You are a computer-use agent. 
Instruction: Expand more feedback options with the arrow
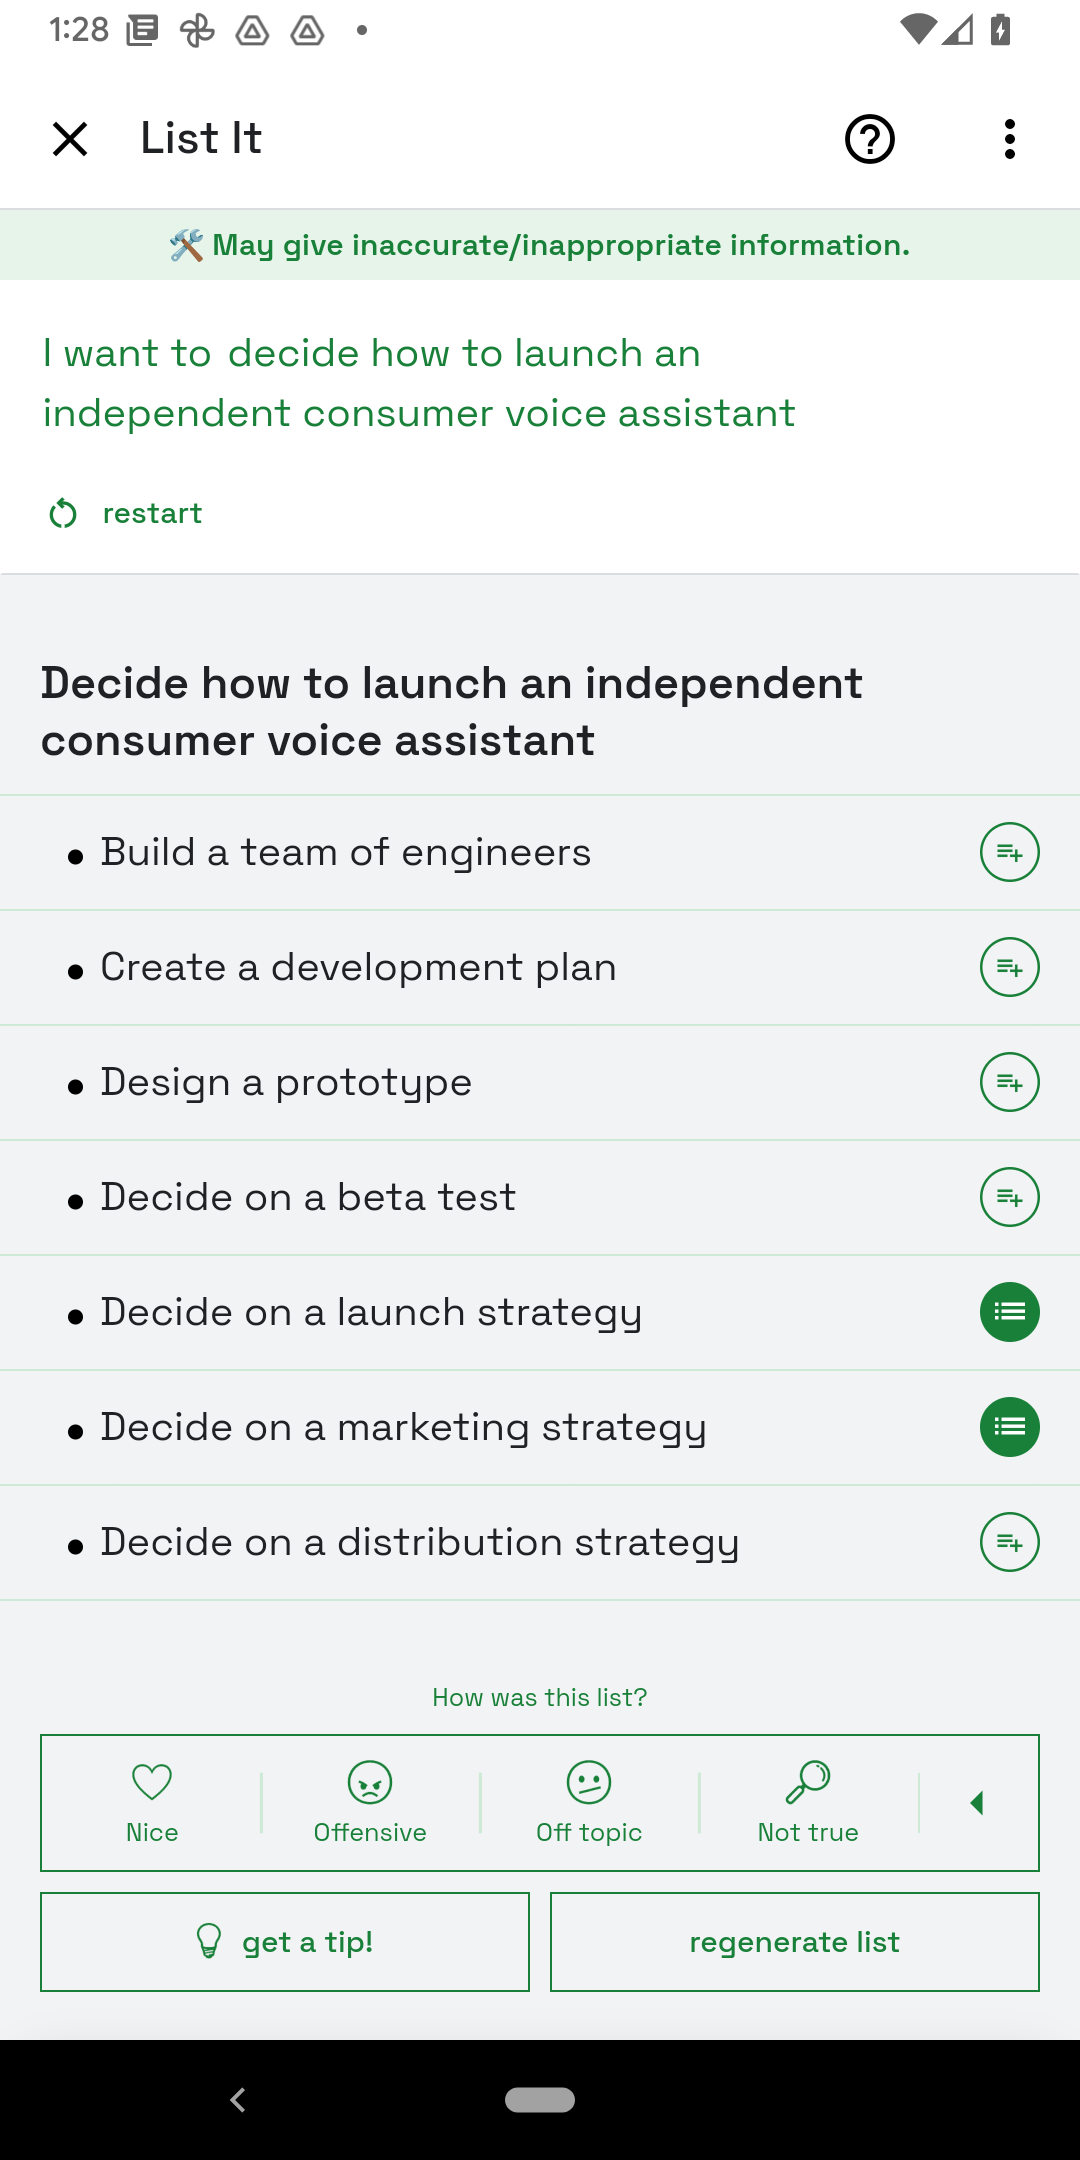click(978, 1803)
